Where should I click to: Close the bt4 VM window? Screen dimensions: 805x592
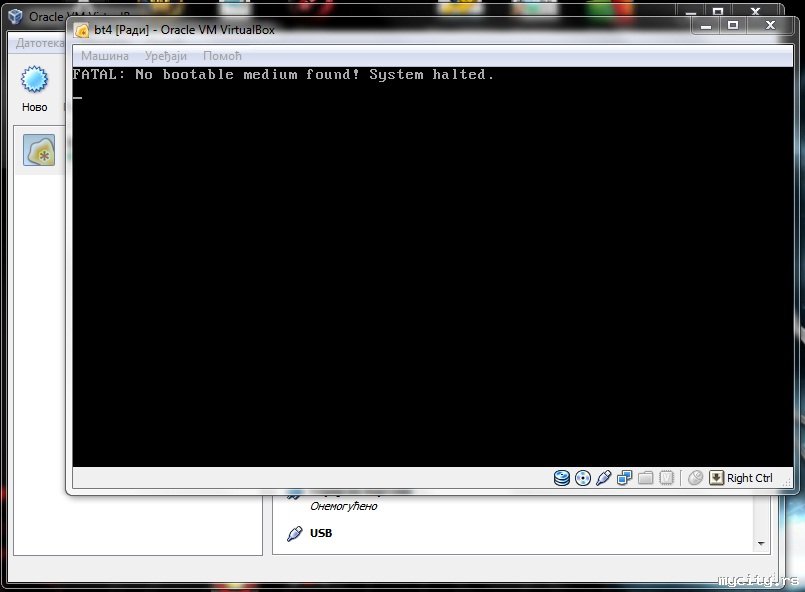(770, 25)
